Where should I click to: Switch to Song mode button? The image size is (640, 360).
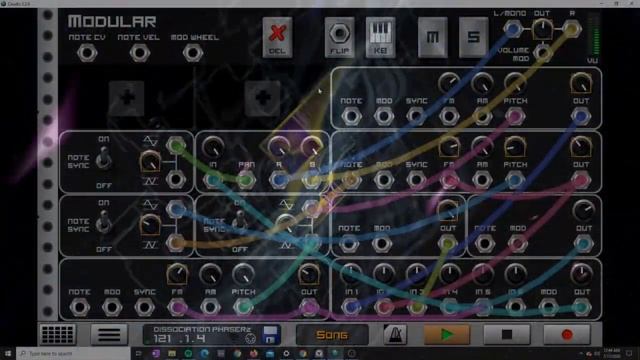click(332, 335)
